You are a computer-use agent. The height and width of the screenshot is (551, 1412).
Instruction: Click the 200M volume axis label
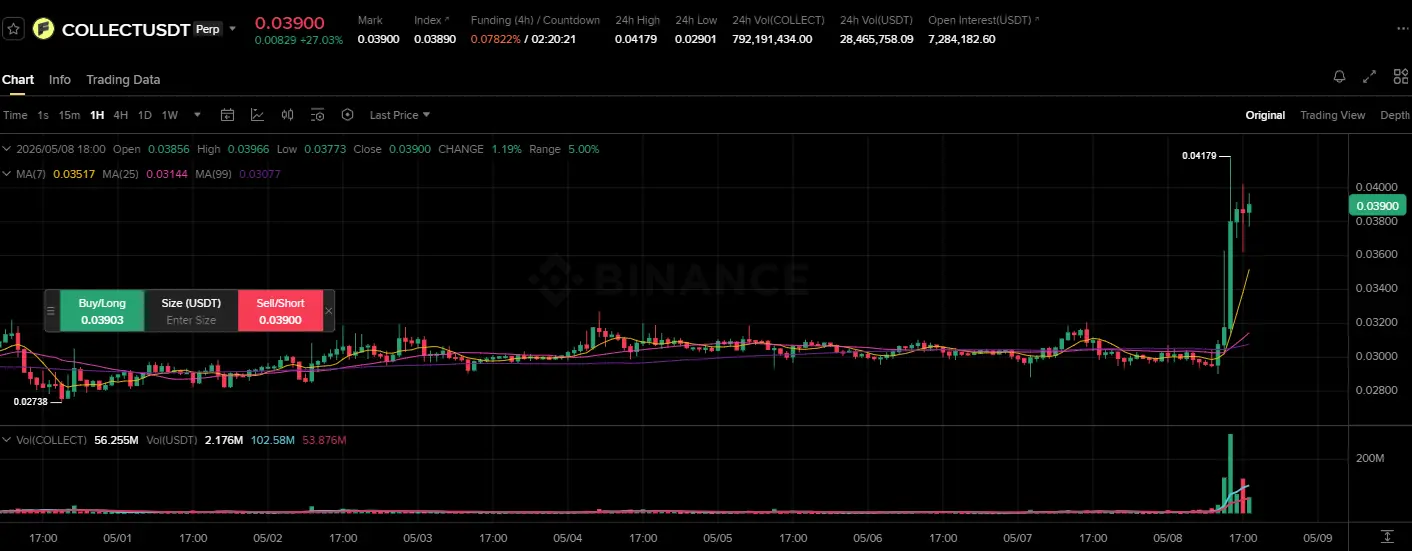(1369, 458)
